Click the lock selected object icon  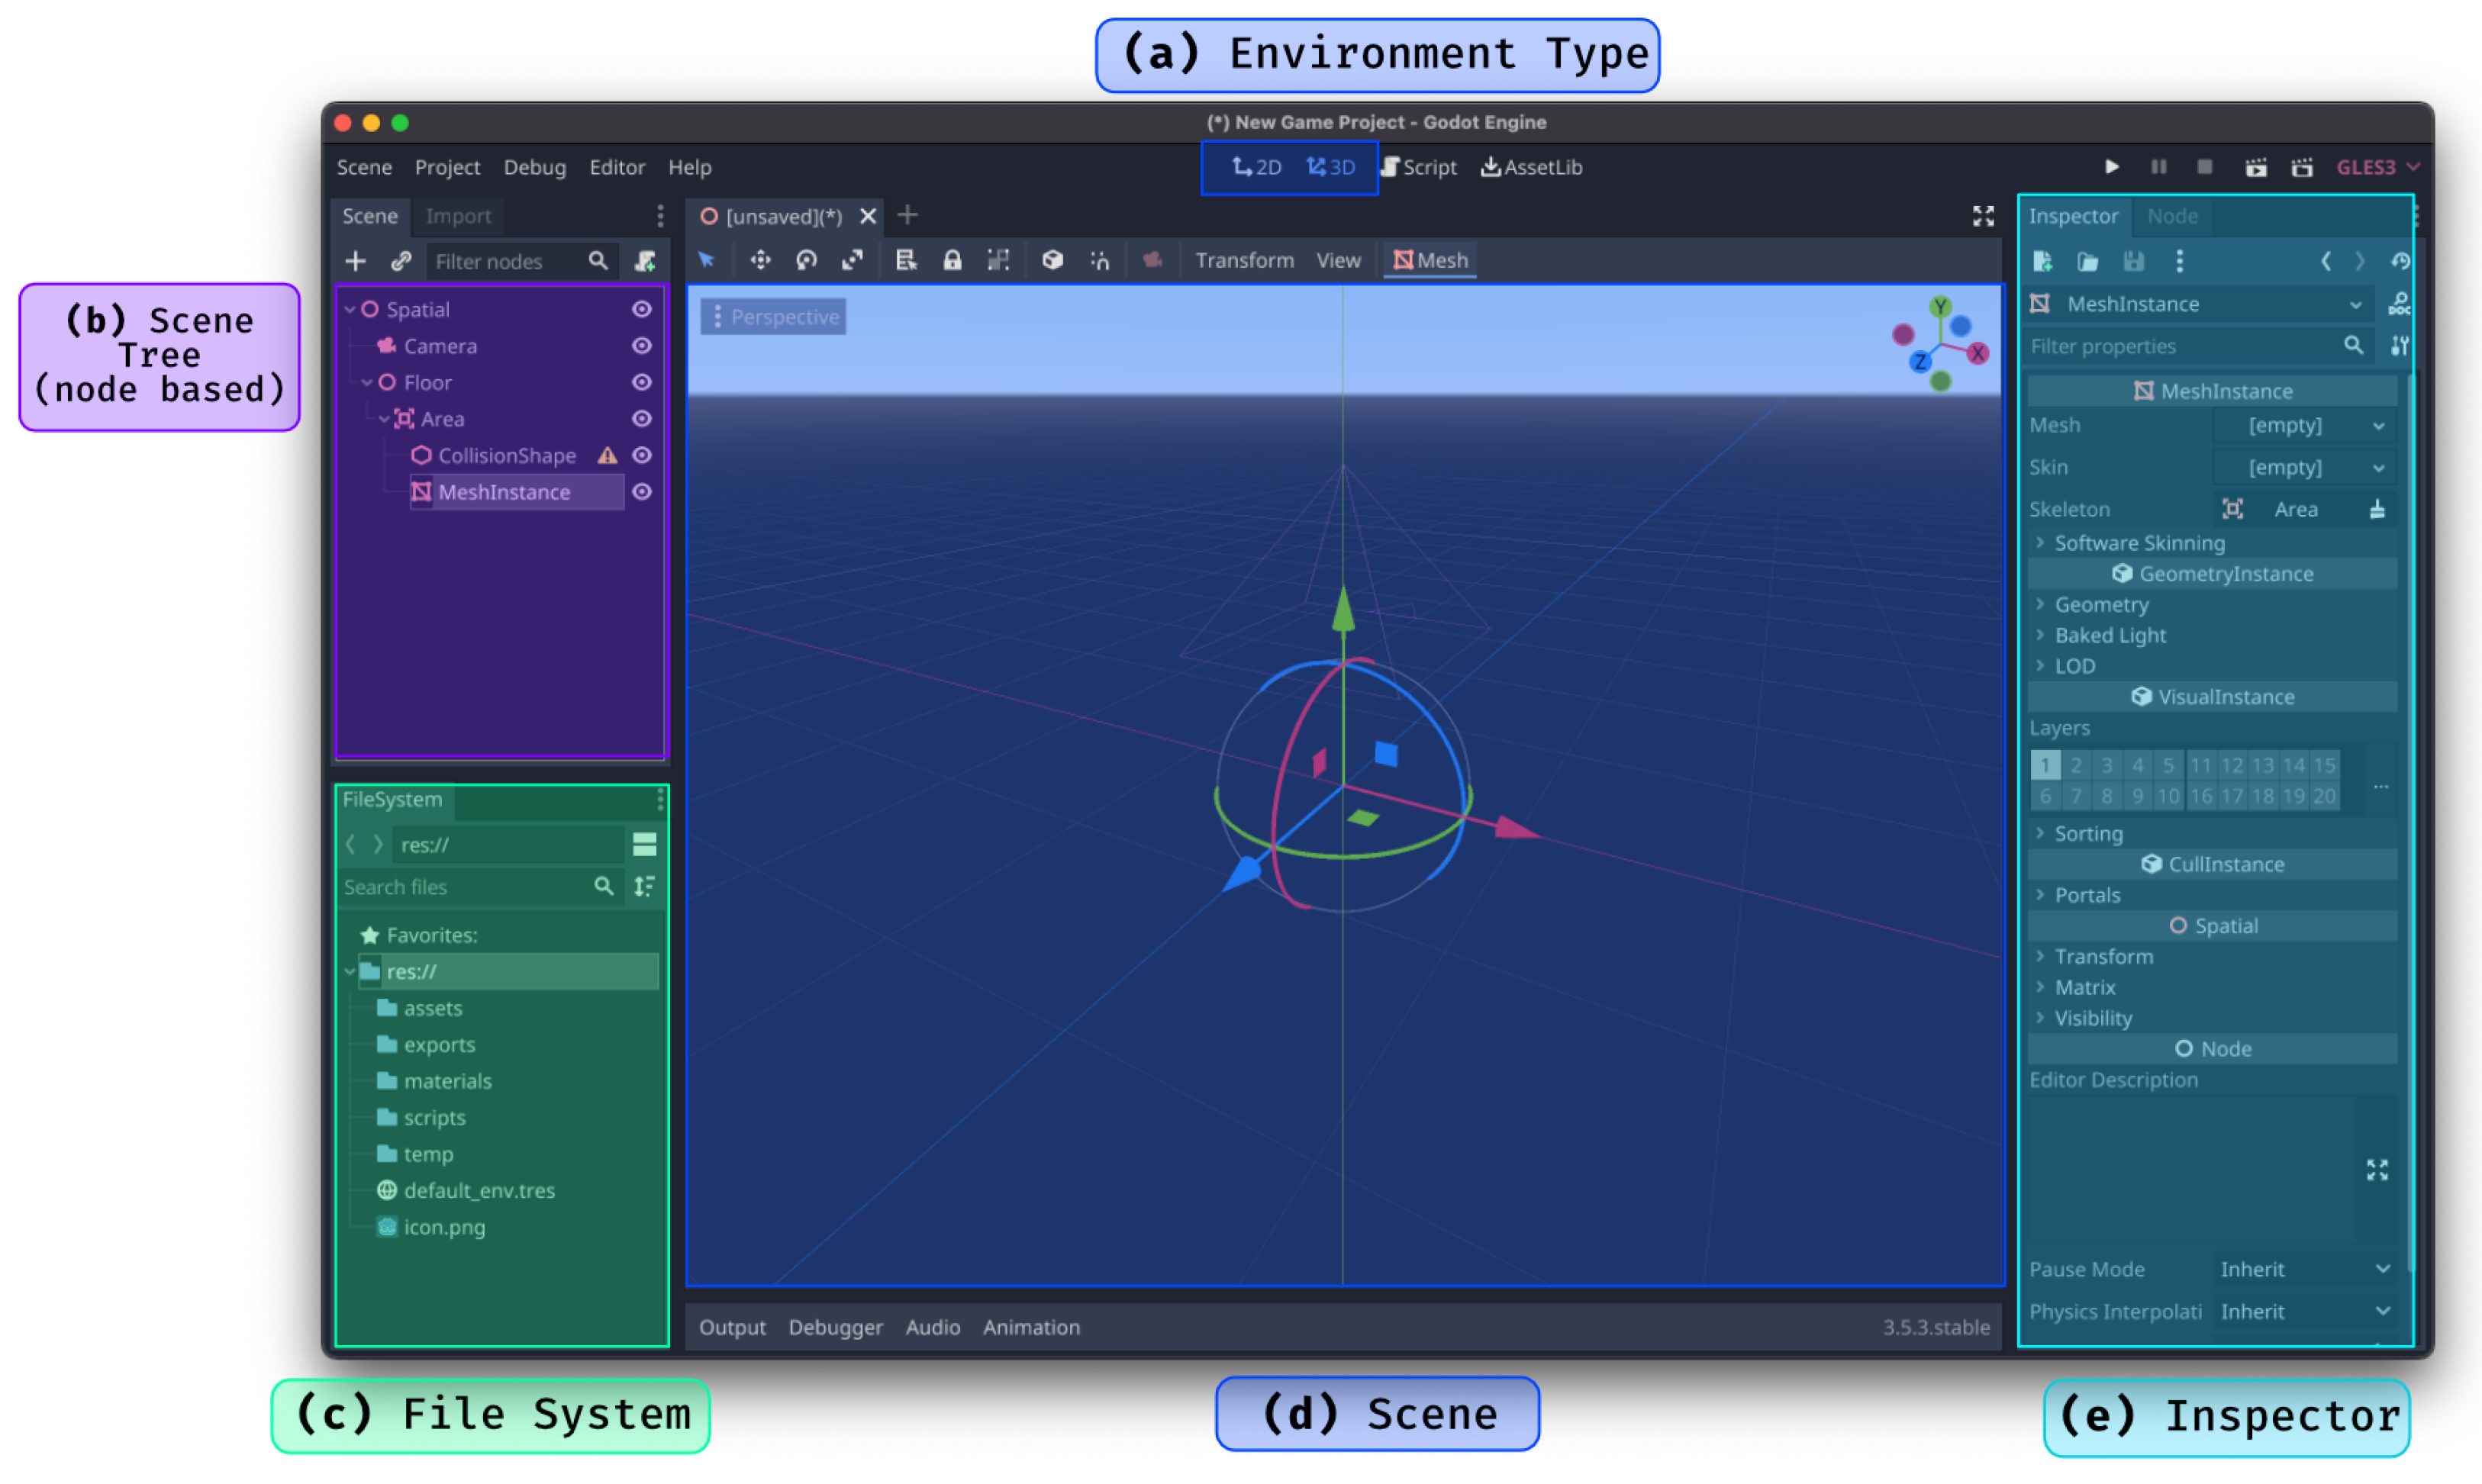(x=952, y=261)
